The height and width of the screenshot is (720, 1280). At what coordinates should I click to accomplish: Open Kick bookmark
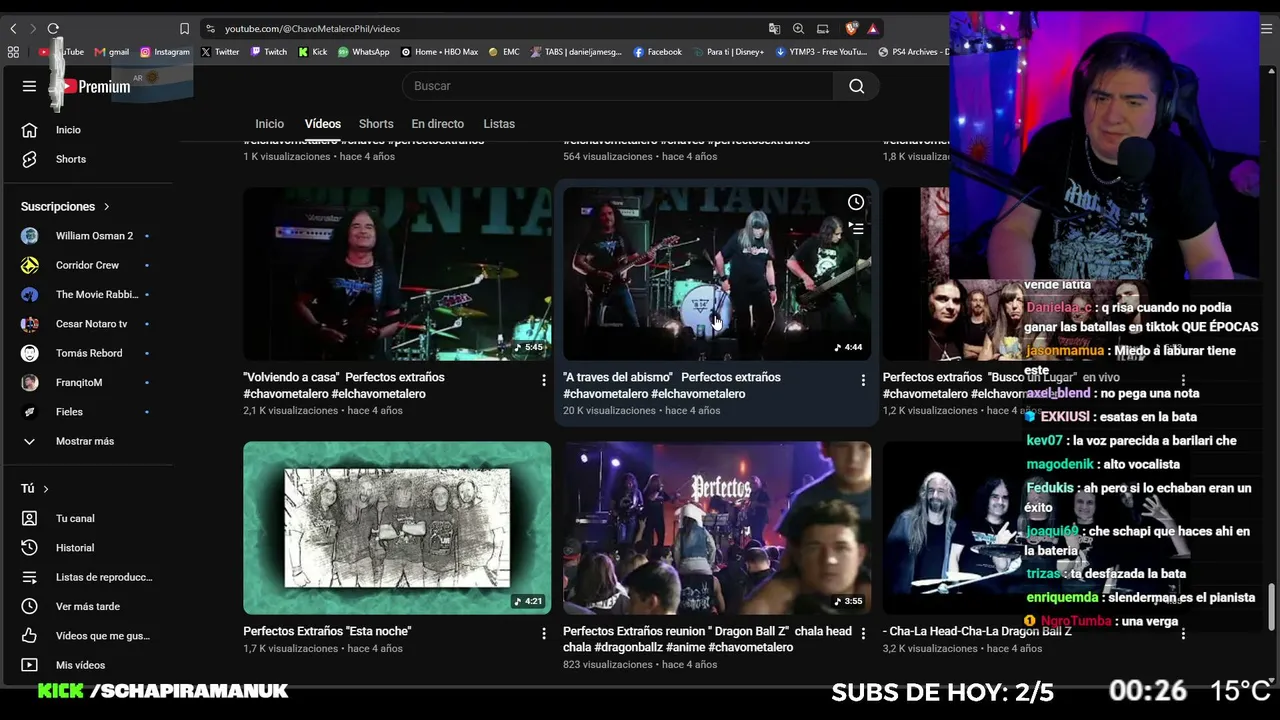pyautogui.click(x=313, y=52)
